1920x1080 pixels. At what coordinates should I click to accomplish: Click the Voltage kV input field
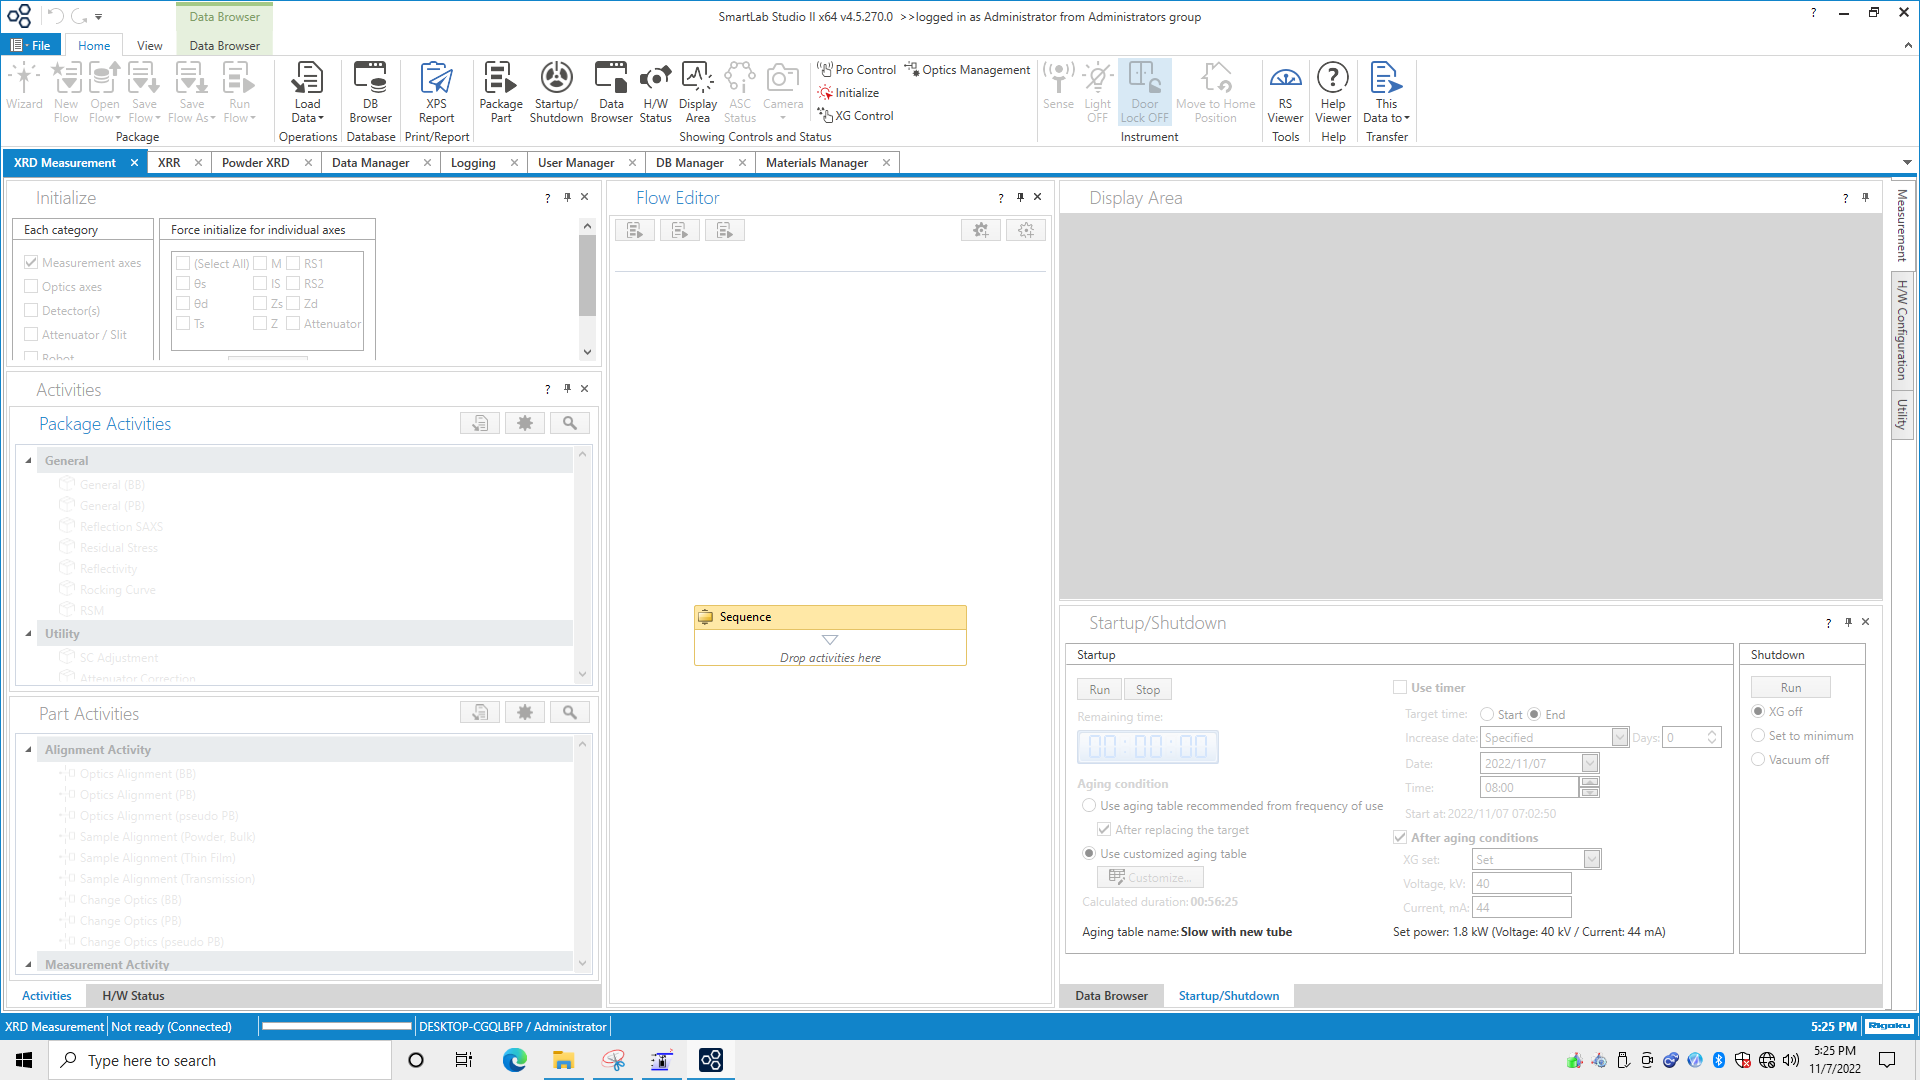coord(1521,883)
